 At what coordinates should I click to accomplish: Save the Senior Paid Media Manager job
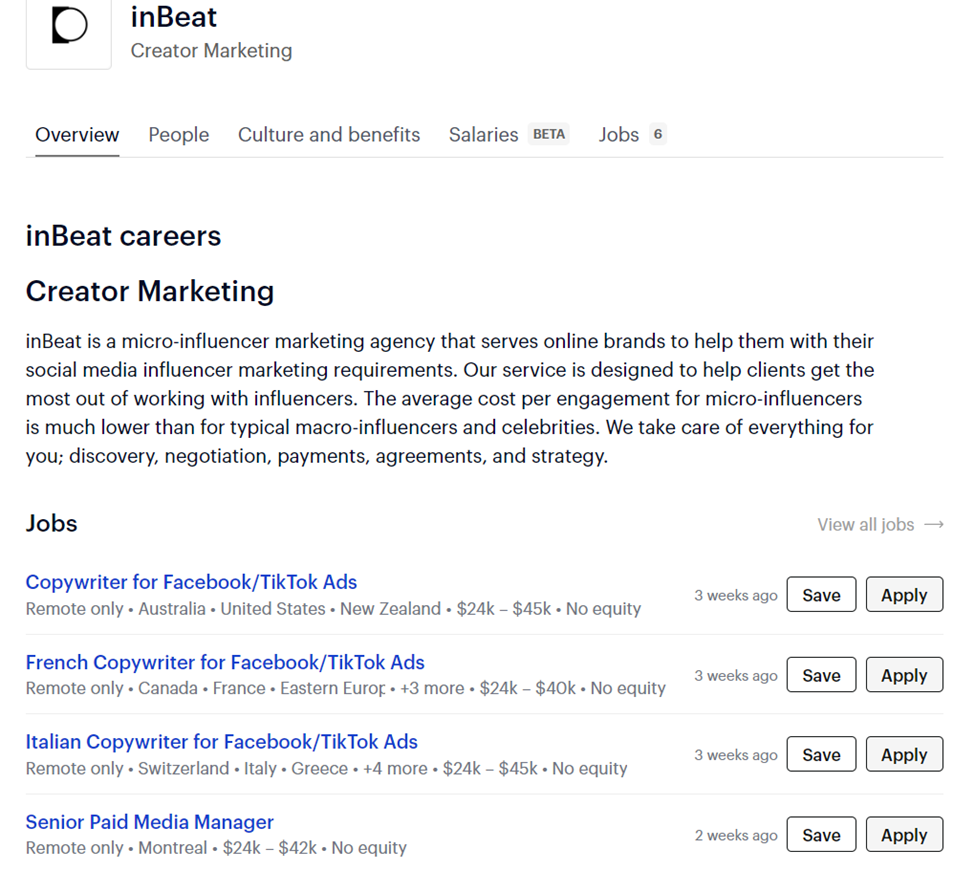(821, 835)
